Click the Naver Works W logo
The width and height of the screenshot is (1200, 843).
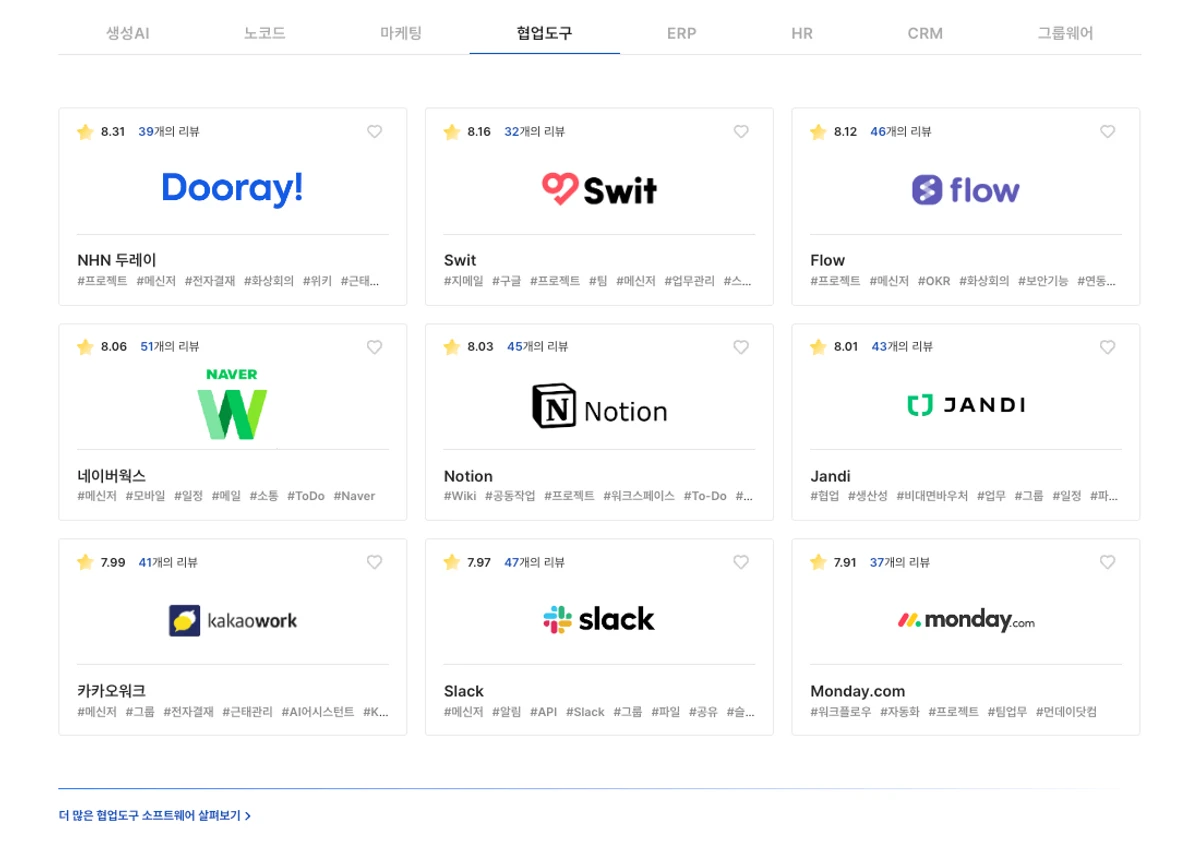pos(232,404)
